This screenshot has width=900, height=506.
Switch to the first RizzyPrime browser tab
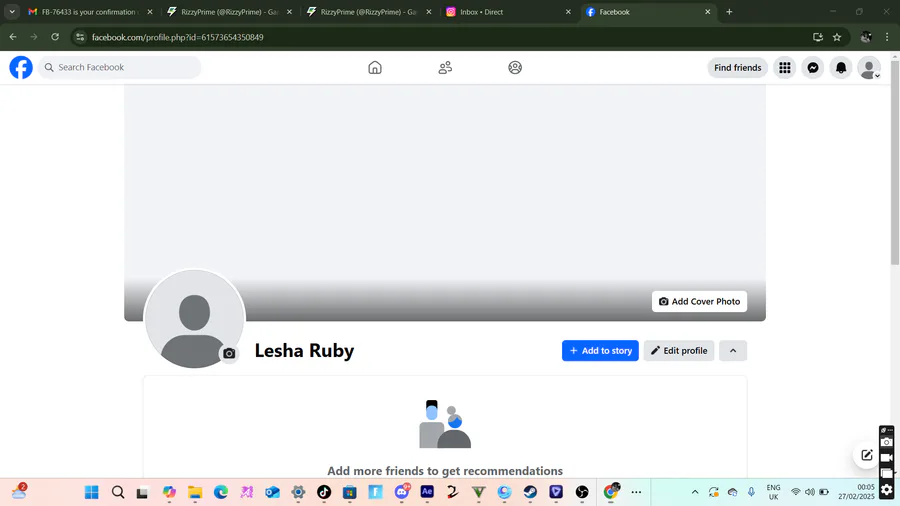pyautogui.click(x=229, y=11)
